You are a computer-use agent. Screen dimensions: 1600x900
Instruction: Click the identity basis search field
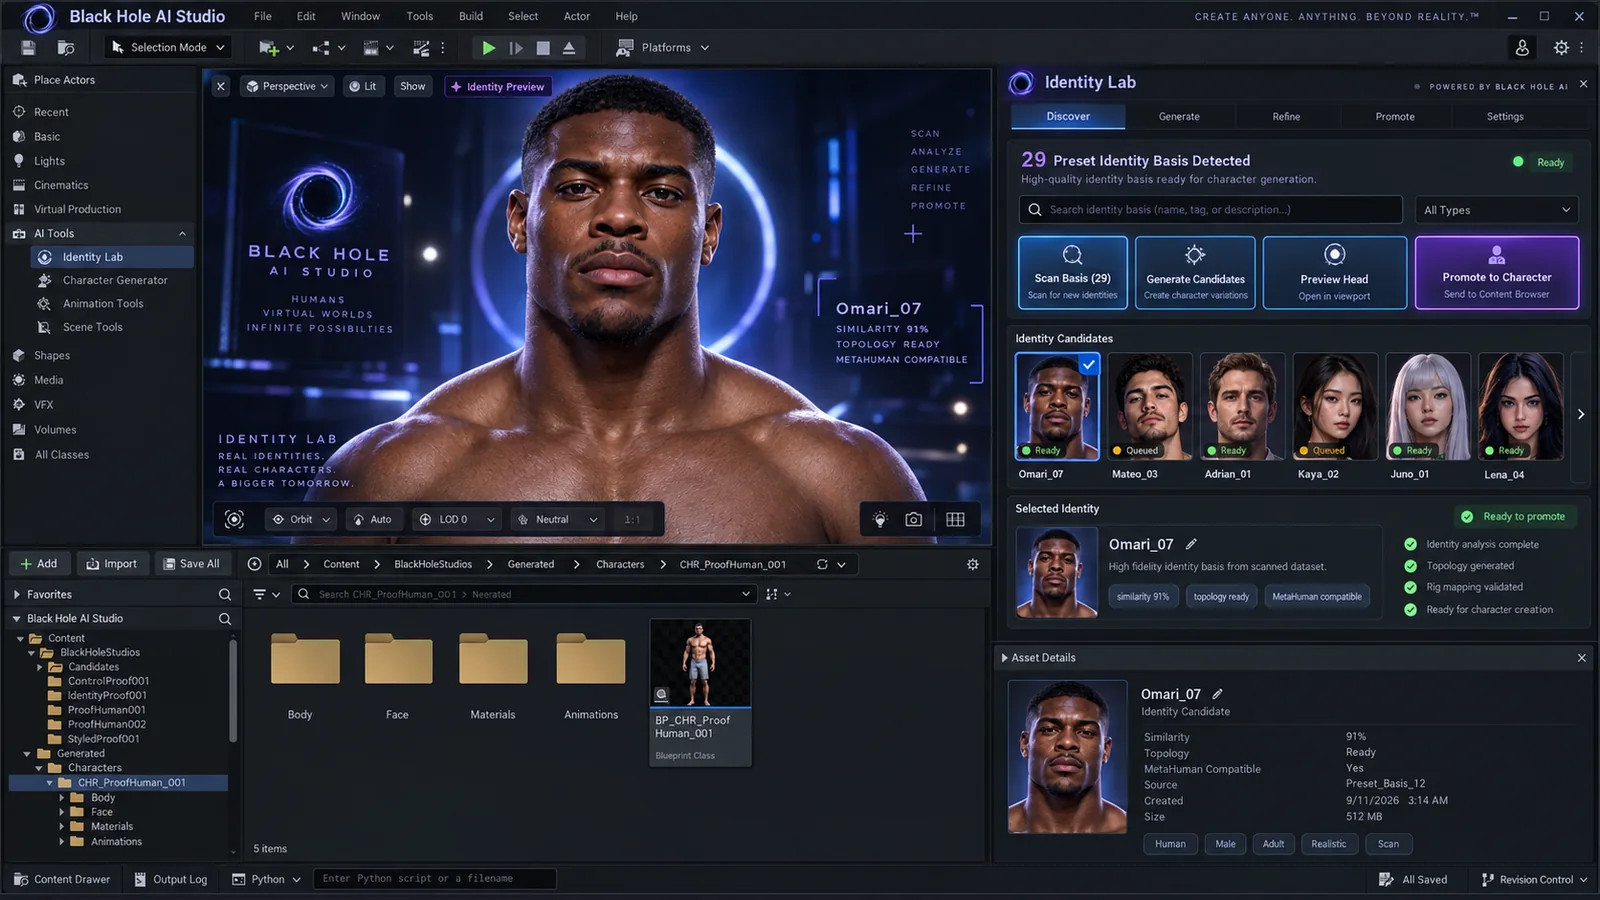click(1211, 210)
